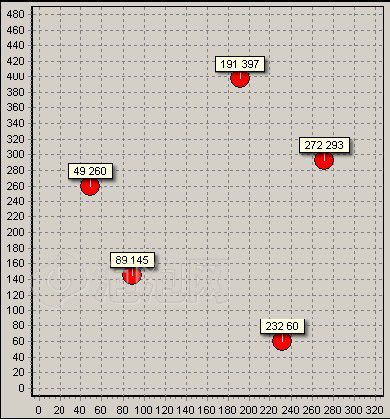Click the 480 value on vertical axis
This screenshot has width=390, height=419.
tap(16, 14)
